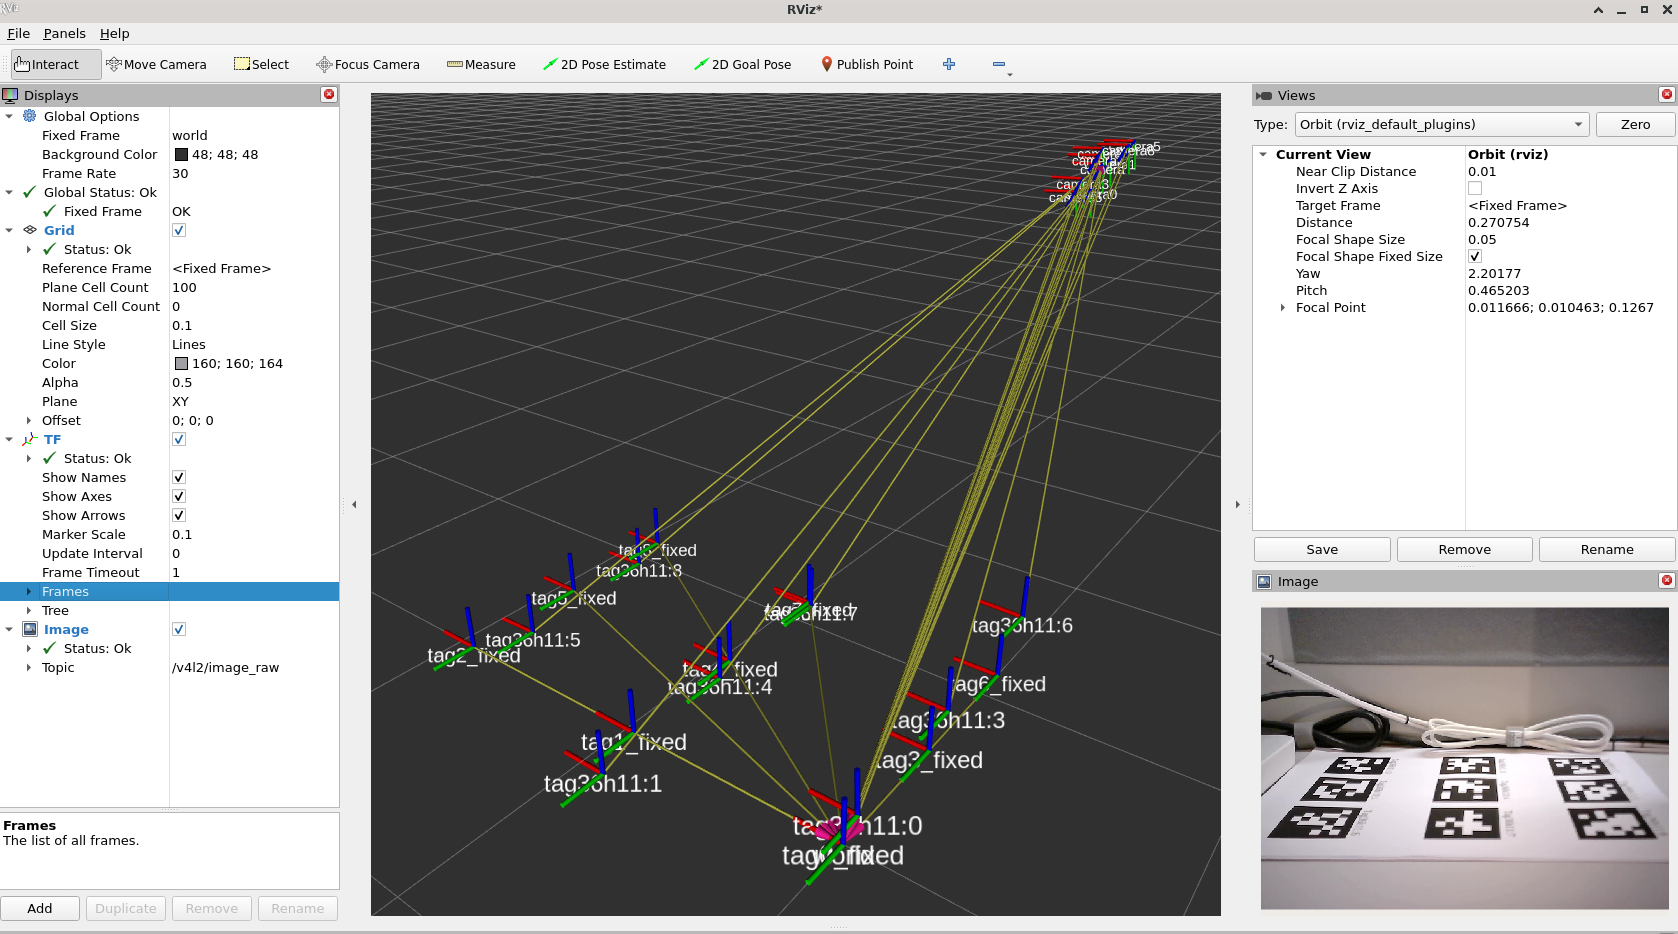
Task: Activate the Move Camera tool
Action: click(x=157, y=64)
